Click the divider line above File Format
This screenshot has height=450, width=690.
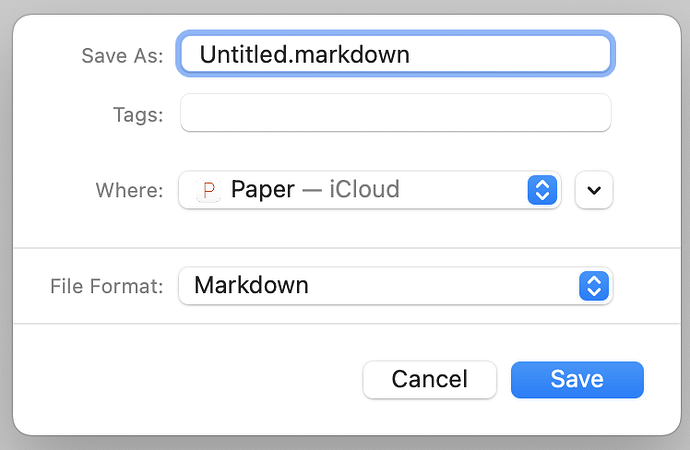coord(345,247)
